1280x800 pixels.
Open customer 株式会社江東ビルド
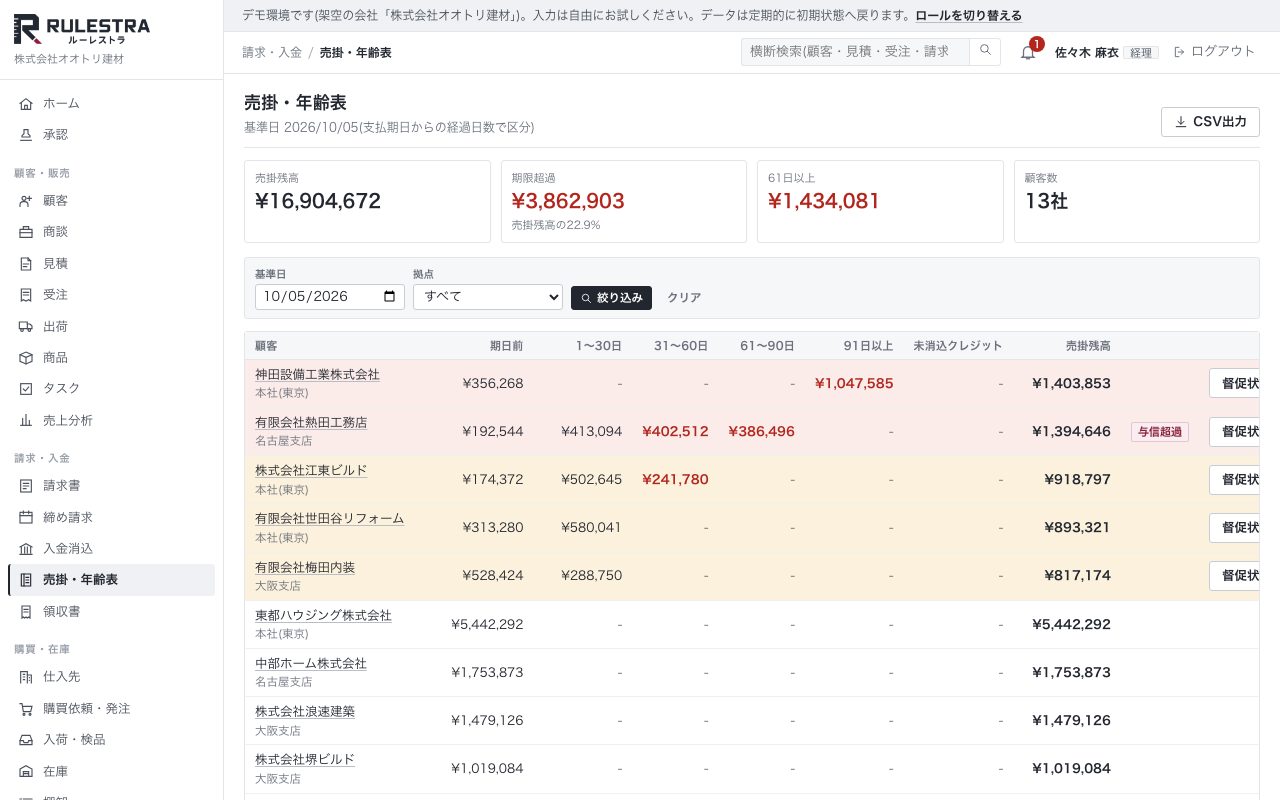311,470
